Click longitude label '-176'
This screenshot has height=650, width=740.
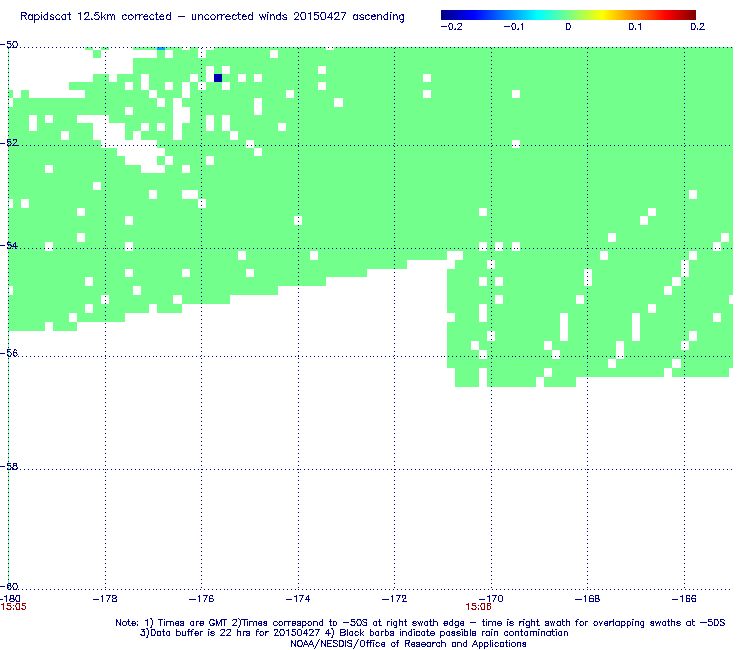pyautogui.click(x=202, y=599)
